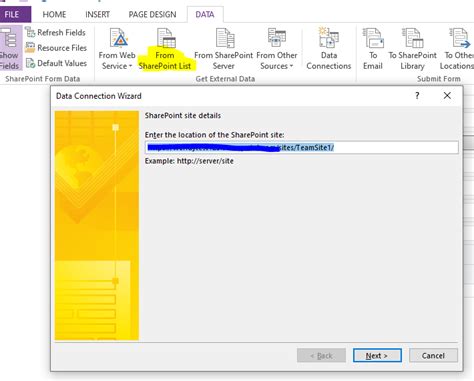474x381 pixels.
Task: Select the DATA ribbon tab
Action: tap(205, 15)
